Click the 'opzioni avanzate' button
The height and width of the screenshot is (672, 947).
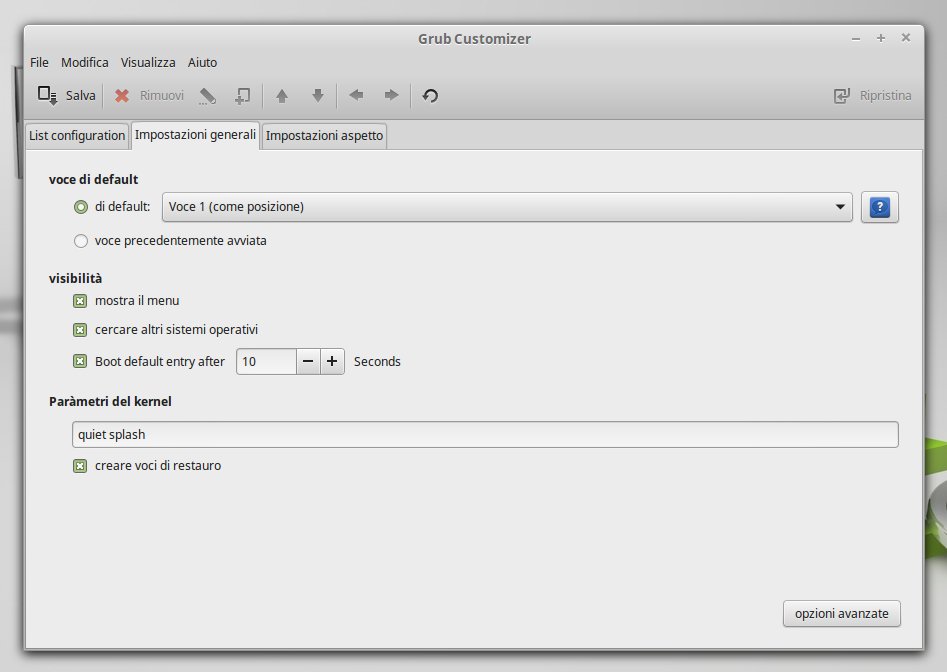pos(841,613)
